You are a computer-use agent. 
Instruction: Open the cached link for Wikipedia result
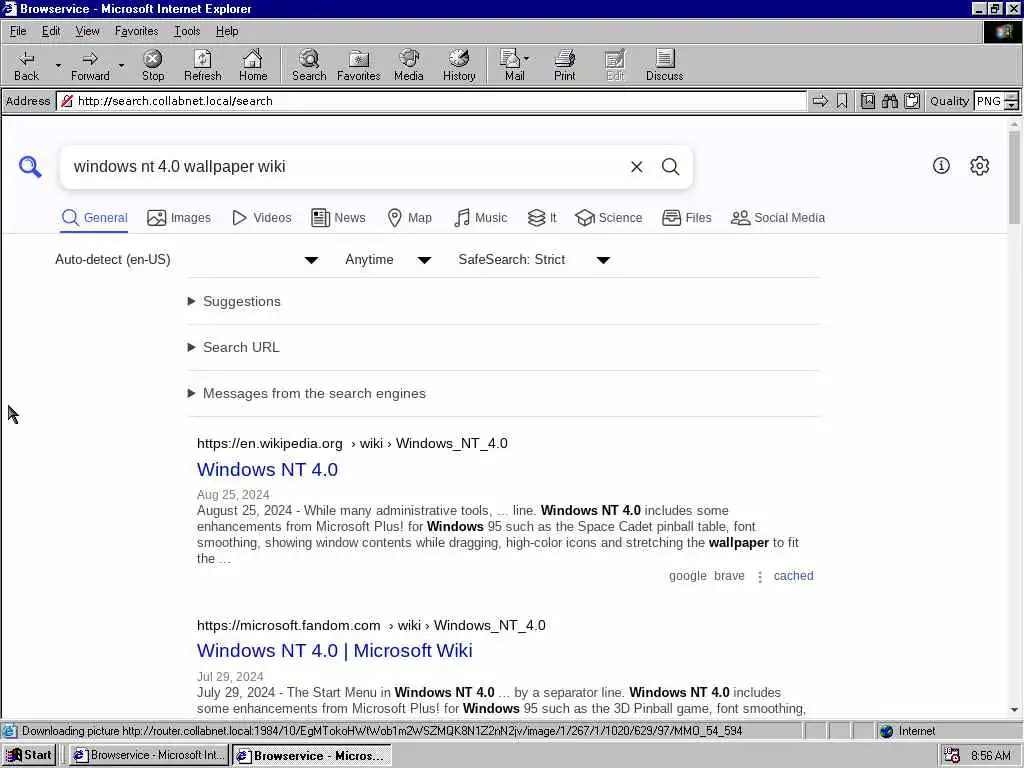click(x=793, y=576)
